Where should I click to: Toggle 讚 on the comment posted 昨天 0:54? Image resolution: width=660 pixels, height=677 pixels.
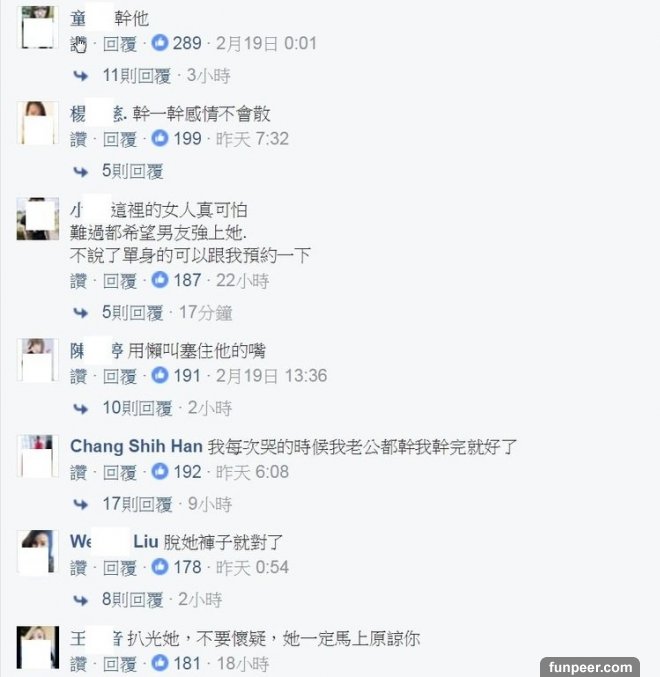pos(78,568)
